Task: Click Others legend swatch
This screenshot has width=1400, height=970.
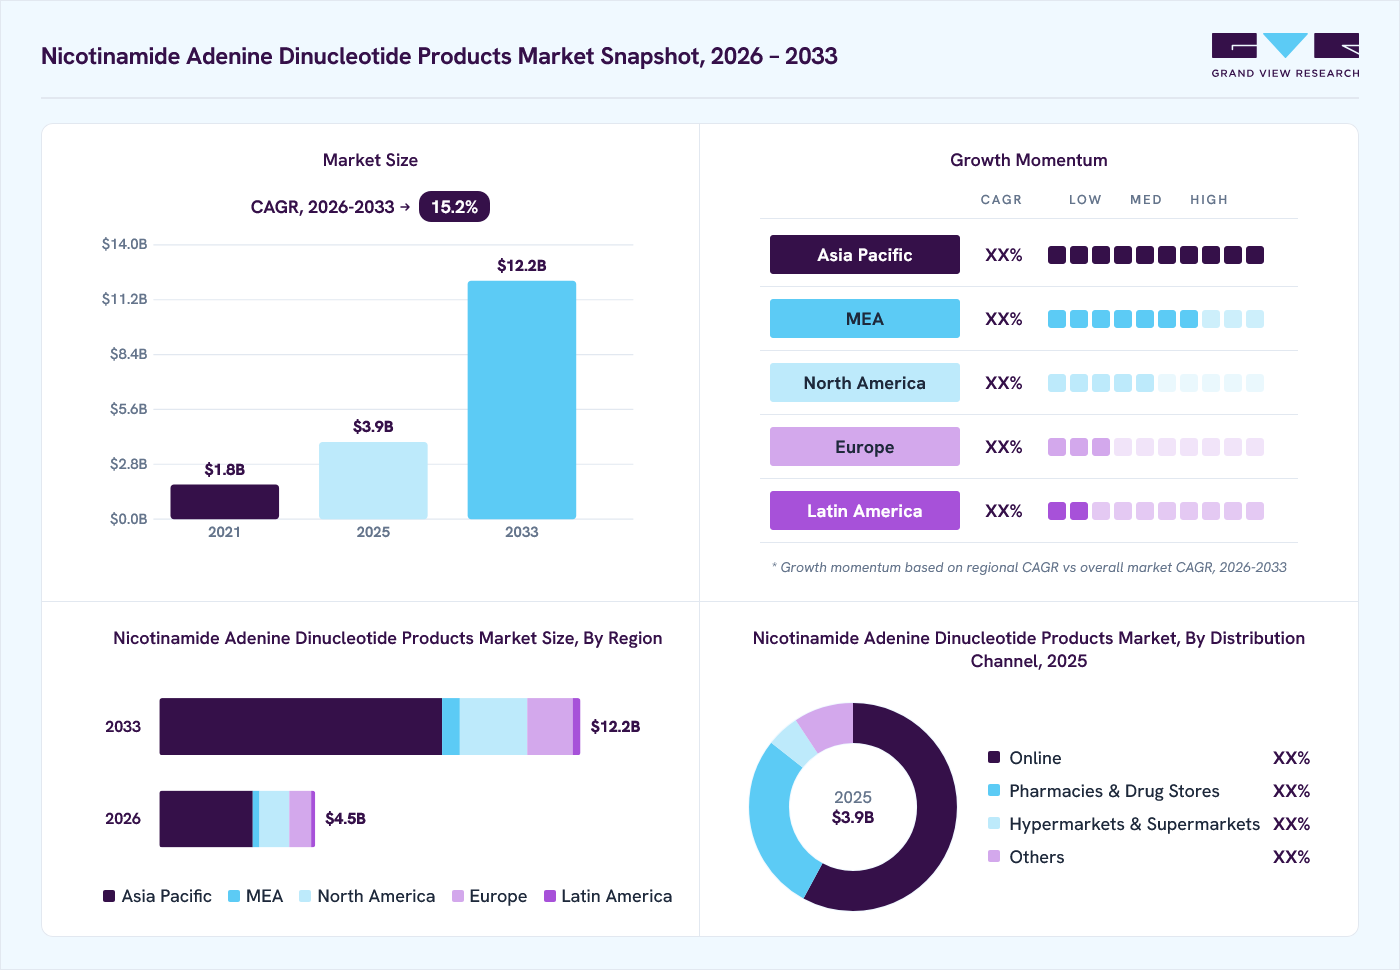Action: pyautogui.click(x=994, y=856)
